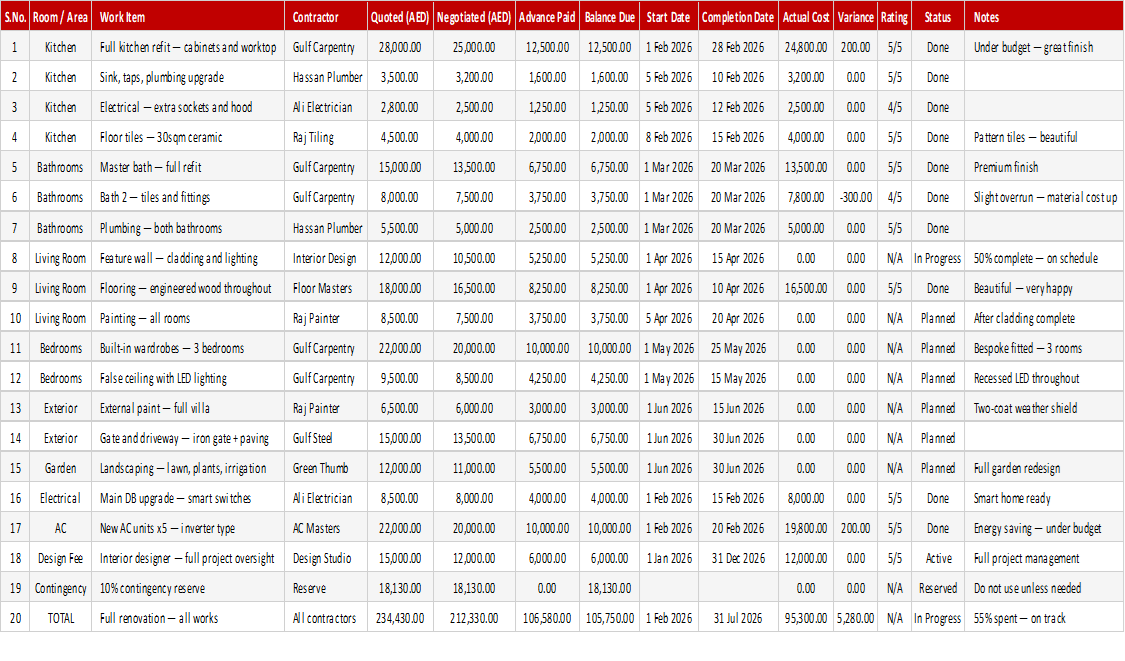1125x661 pixels.
Task: Click the -300.00 variance cell
Action: coord(855,197)
